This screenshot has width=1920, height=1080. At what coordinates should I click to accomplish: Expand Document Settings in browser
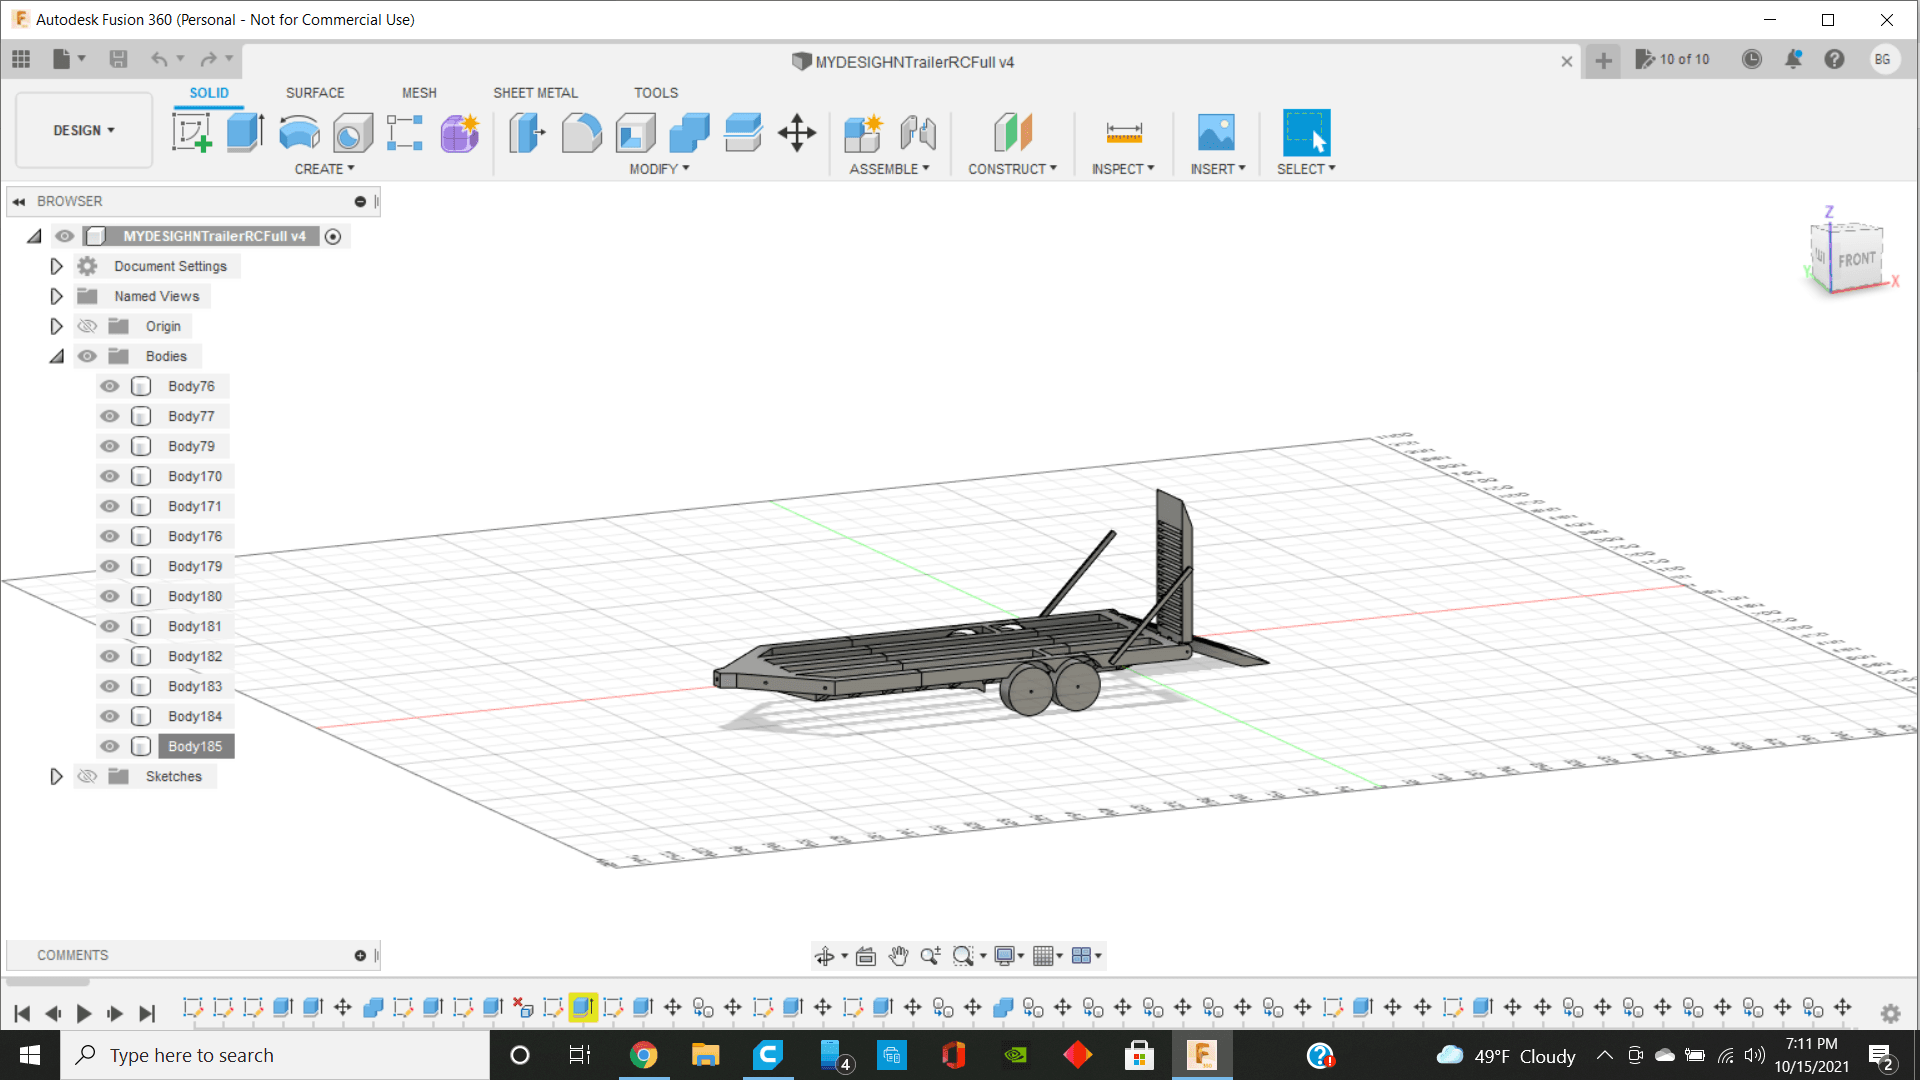pos(55,265)
